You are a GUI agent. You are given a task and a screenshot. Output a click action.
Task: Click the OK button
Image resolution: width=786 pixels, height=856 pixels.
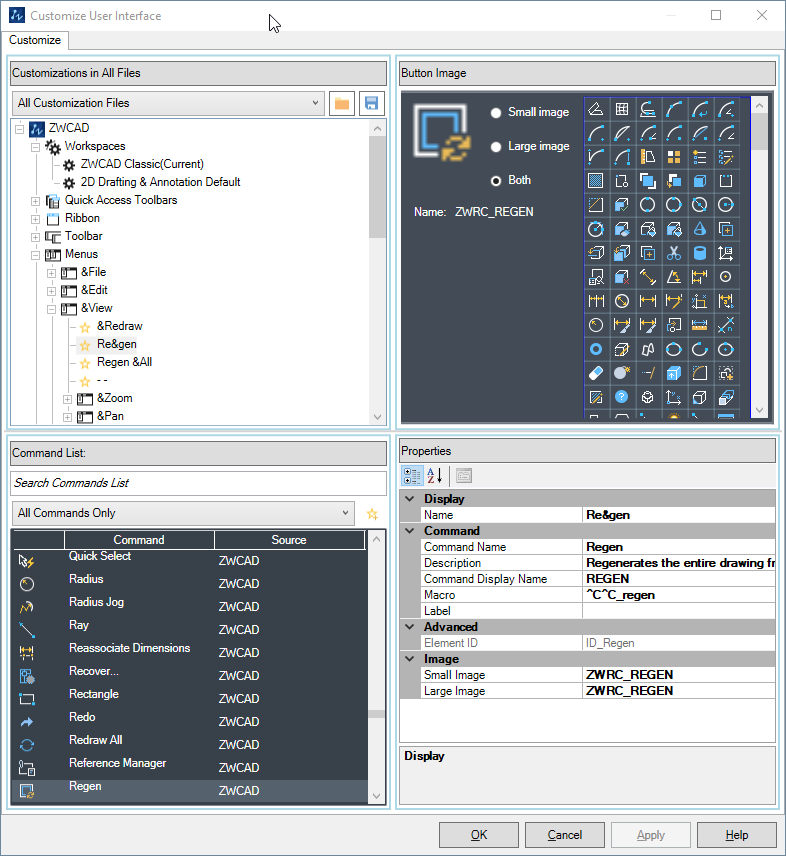coord(479,835)
